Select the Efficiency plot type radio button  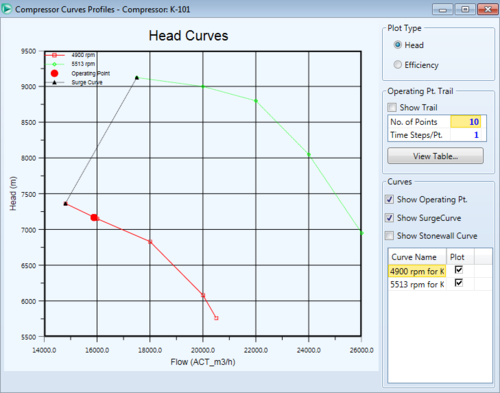(397, 65)
